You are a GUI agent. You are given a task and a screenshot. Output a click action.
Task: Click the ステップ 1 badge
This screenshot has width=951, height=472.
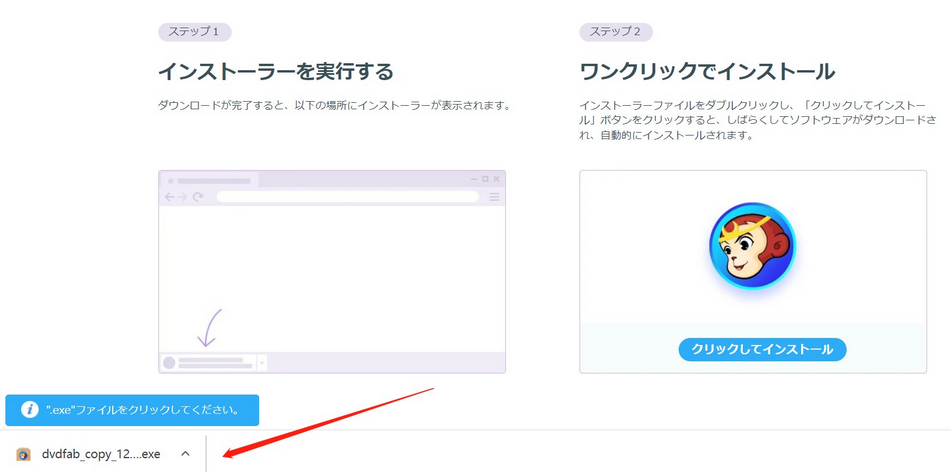195,32
